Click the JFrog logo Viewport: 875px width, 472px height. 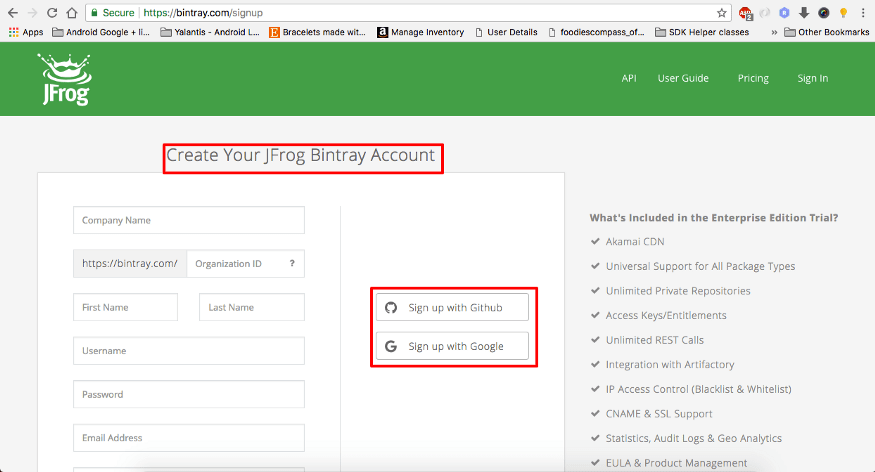point(65,79)
